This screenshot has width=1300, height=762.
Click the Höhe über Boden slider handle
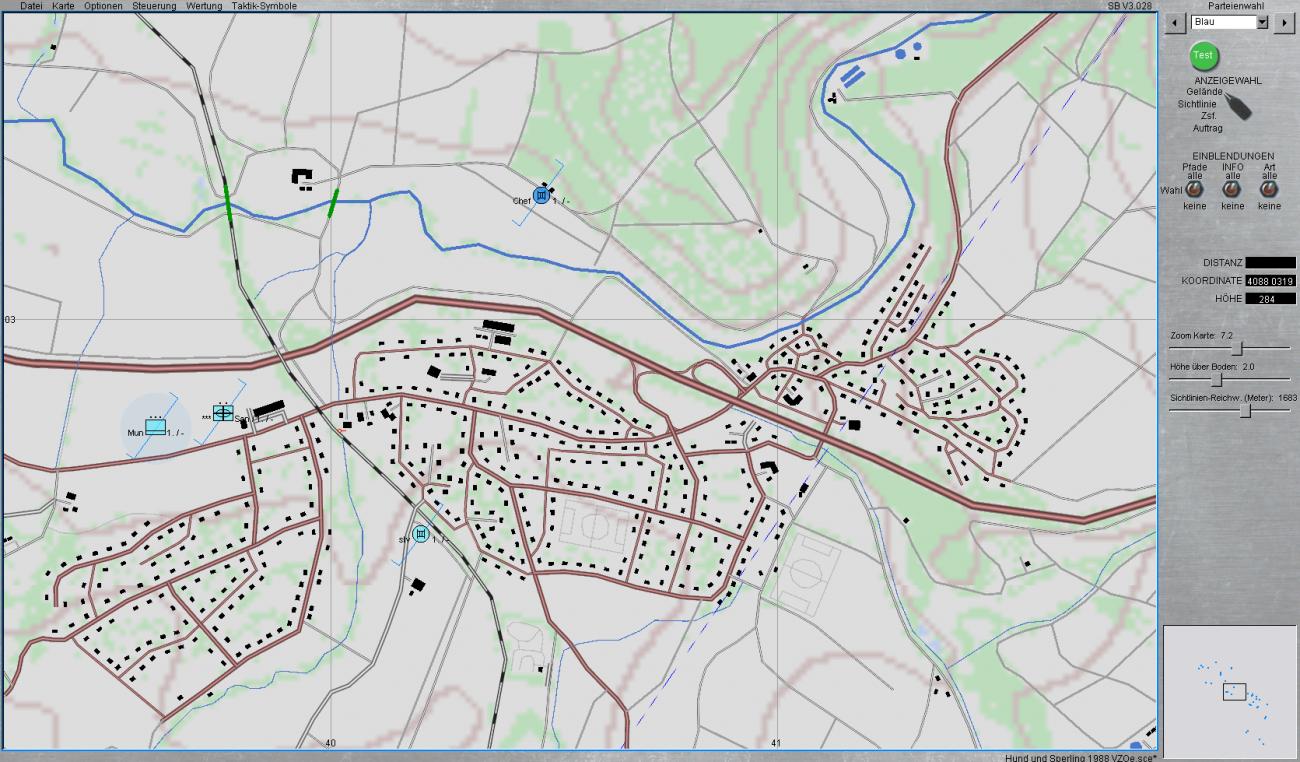pyautogui.click(x=1217, y=379)
